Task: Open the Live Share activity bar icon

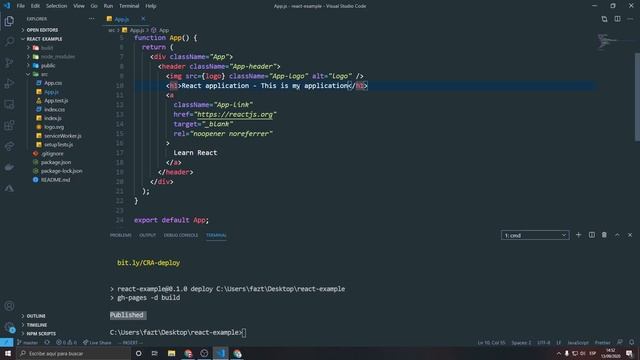Action: [x=9, y=146]
